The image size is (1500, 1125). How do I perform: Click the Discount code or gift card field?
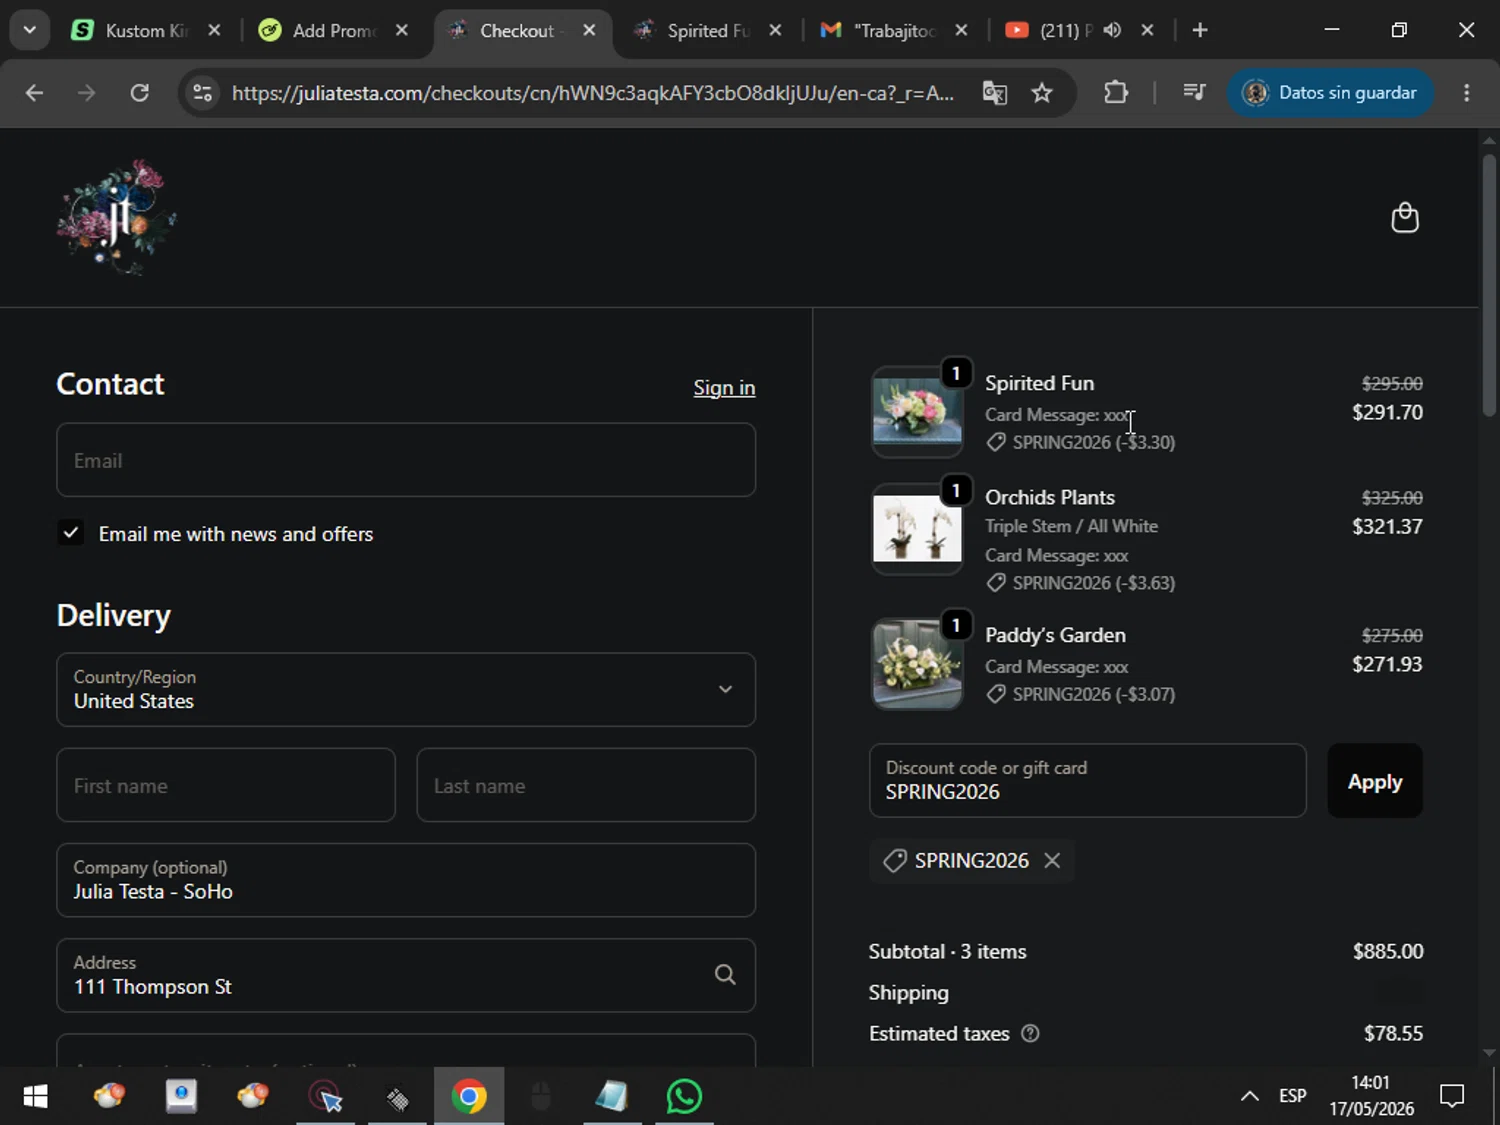(x=1088, y=781)
